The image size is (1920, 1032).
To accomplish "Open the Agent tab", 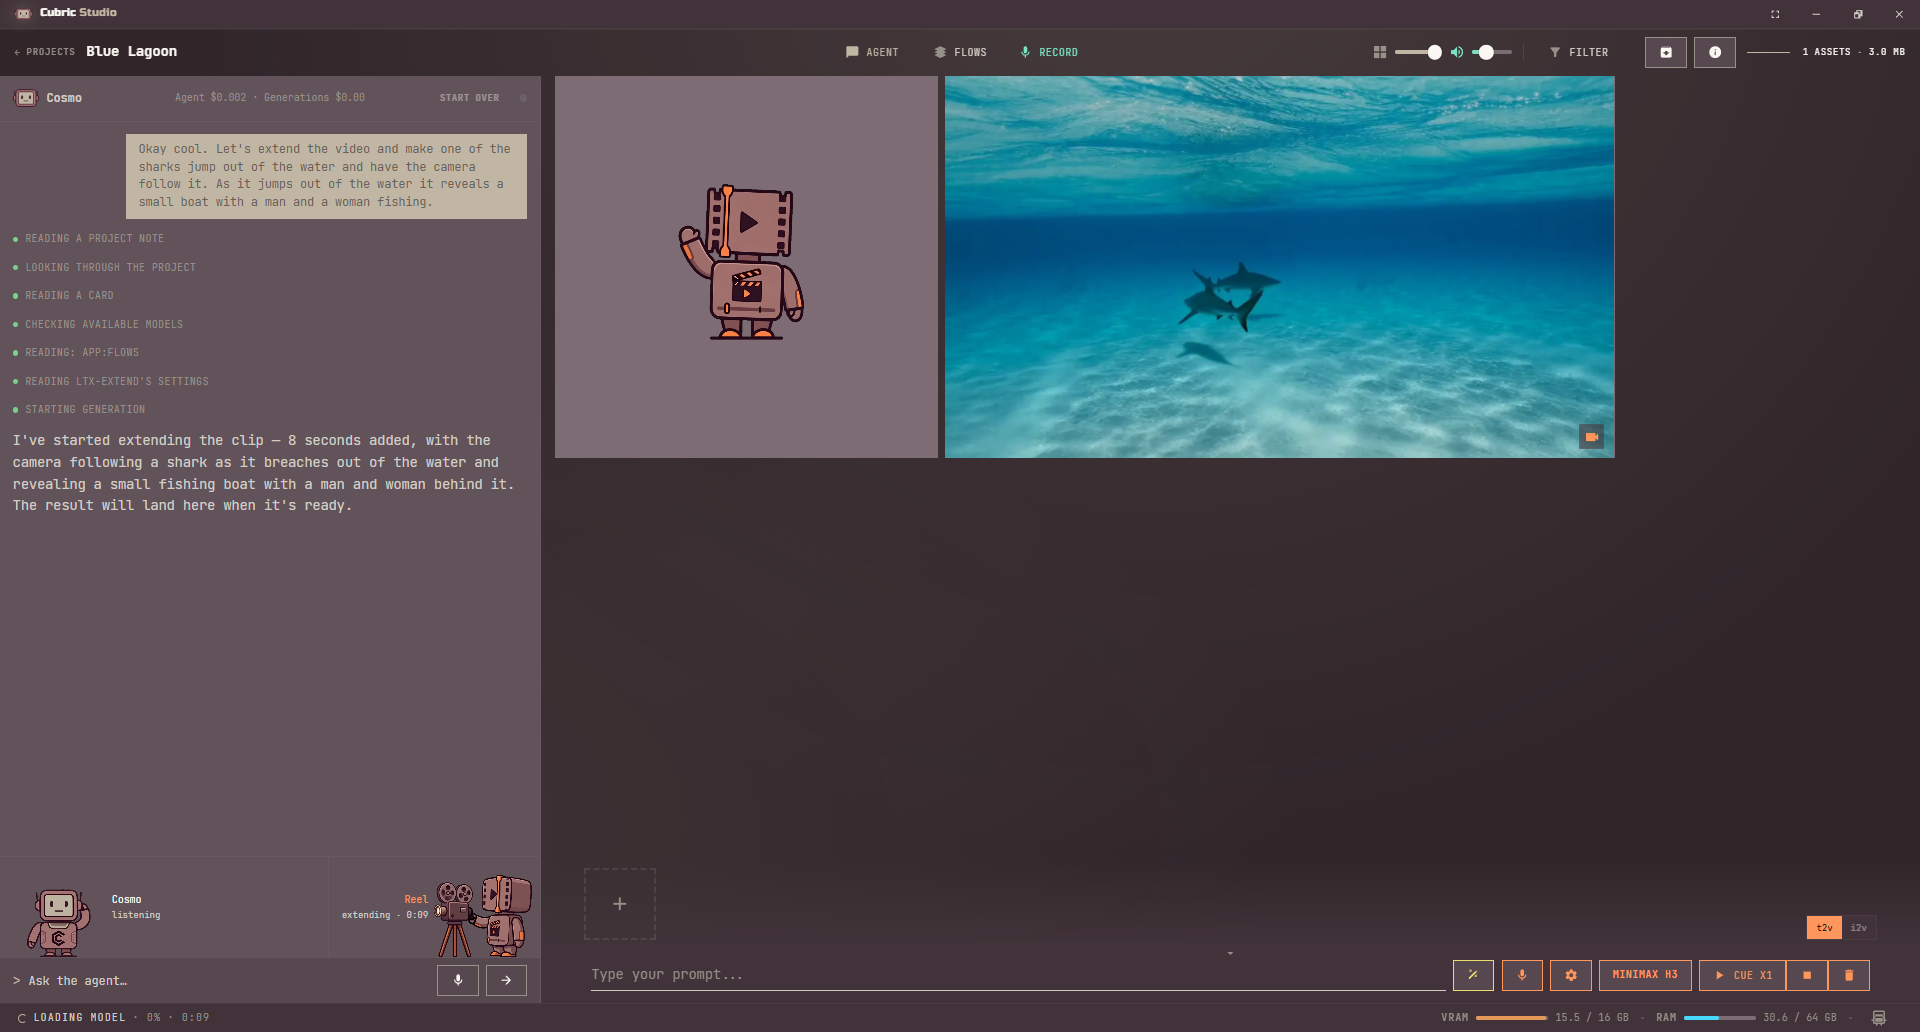I will point(872,52).
